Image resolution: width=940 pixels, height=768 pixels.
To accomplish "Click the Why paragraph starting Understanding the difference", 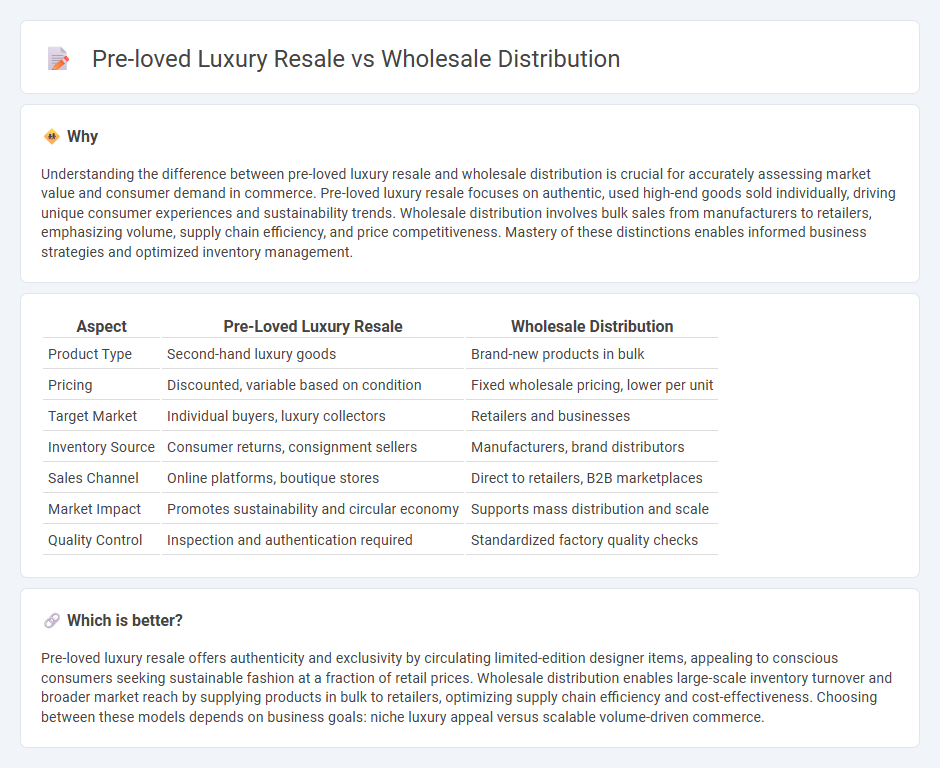I will pyautogui.click(x=468, y=213).
